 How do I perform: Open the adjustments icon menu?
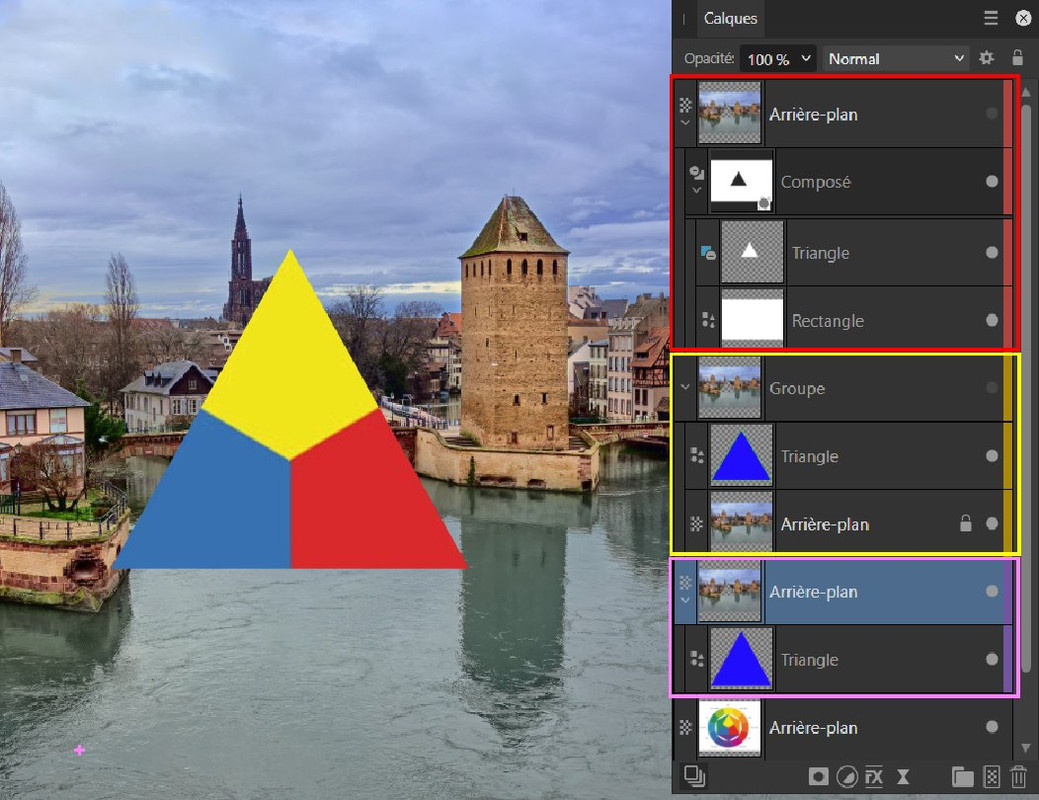847,776
